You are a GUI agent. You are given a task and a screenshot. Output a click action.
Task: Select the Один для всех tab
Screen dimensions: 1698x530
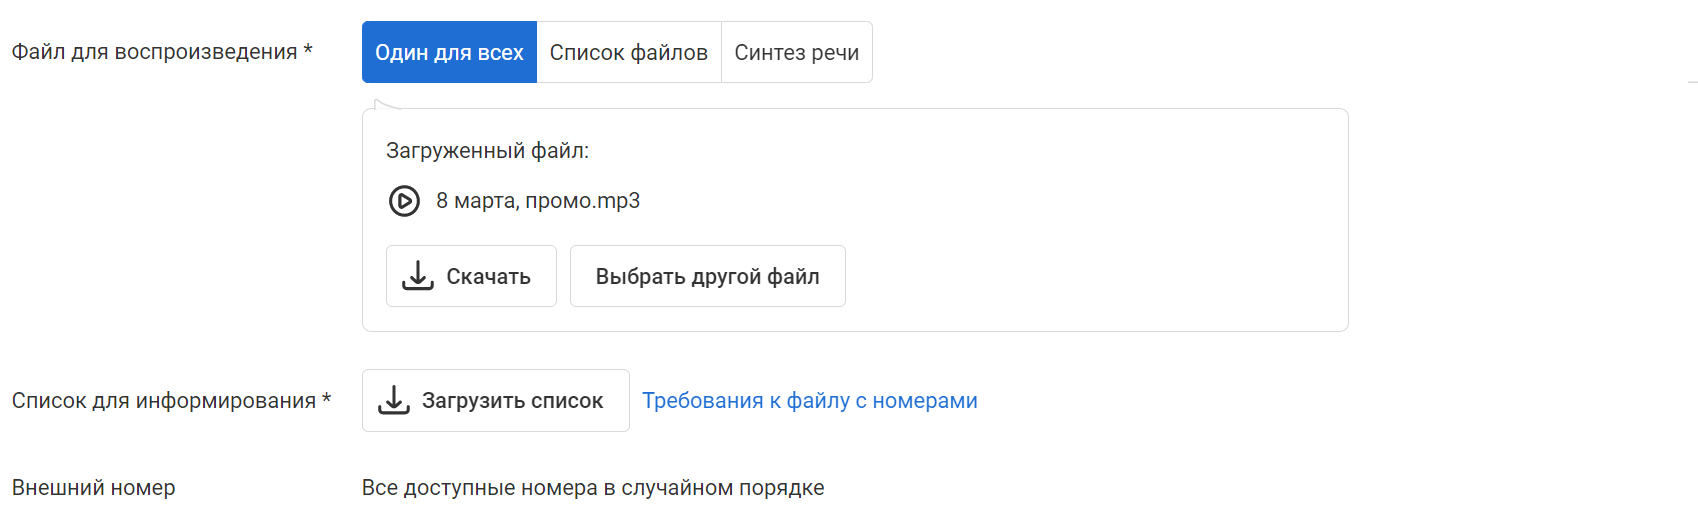pyautogui.click(x=449, y=52)
